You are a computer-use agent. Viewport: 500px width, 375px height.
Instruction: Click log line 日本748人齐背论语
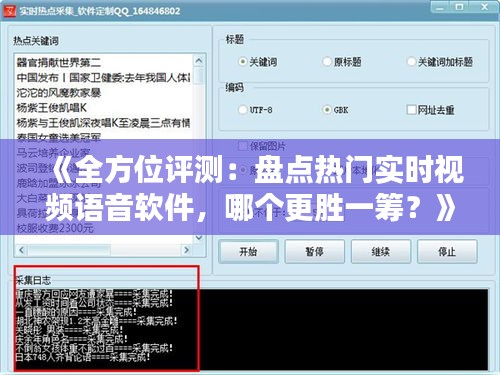tap(83, 358)
